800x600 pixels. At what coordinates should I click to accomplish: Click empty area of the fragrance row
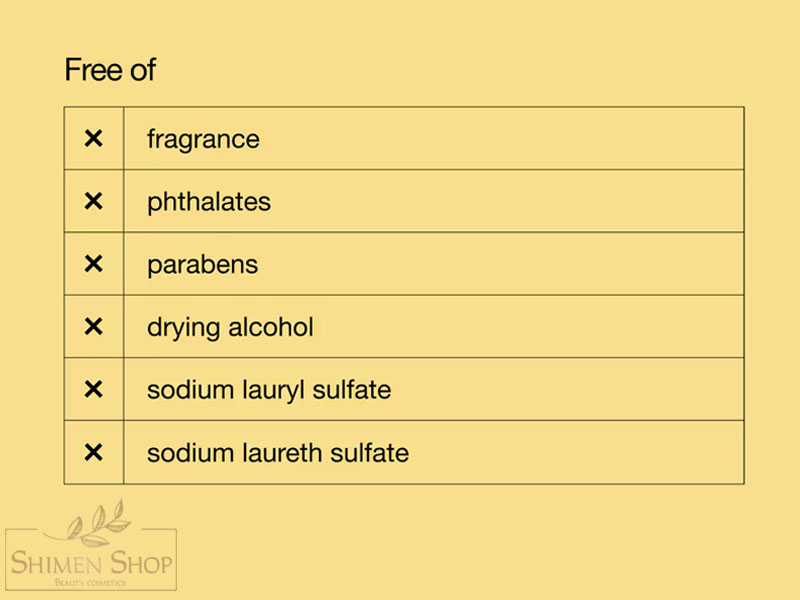tap(500, 138)
